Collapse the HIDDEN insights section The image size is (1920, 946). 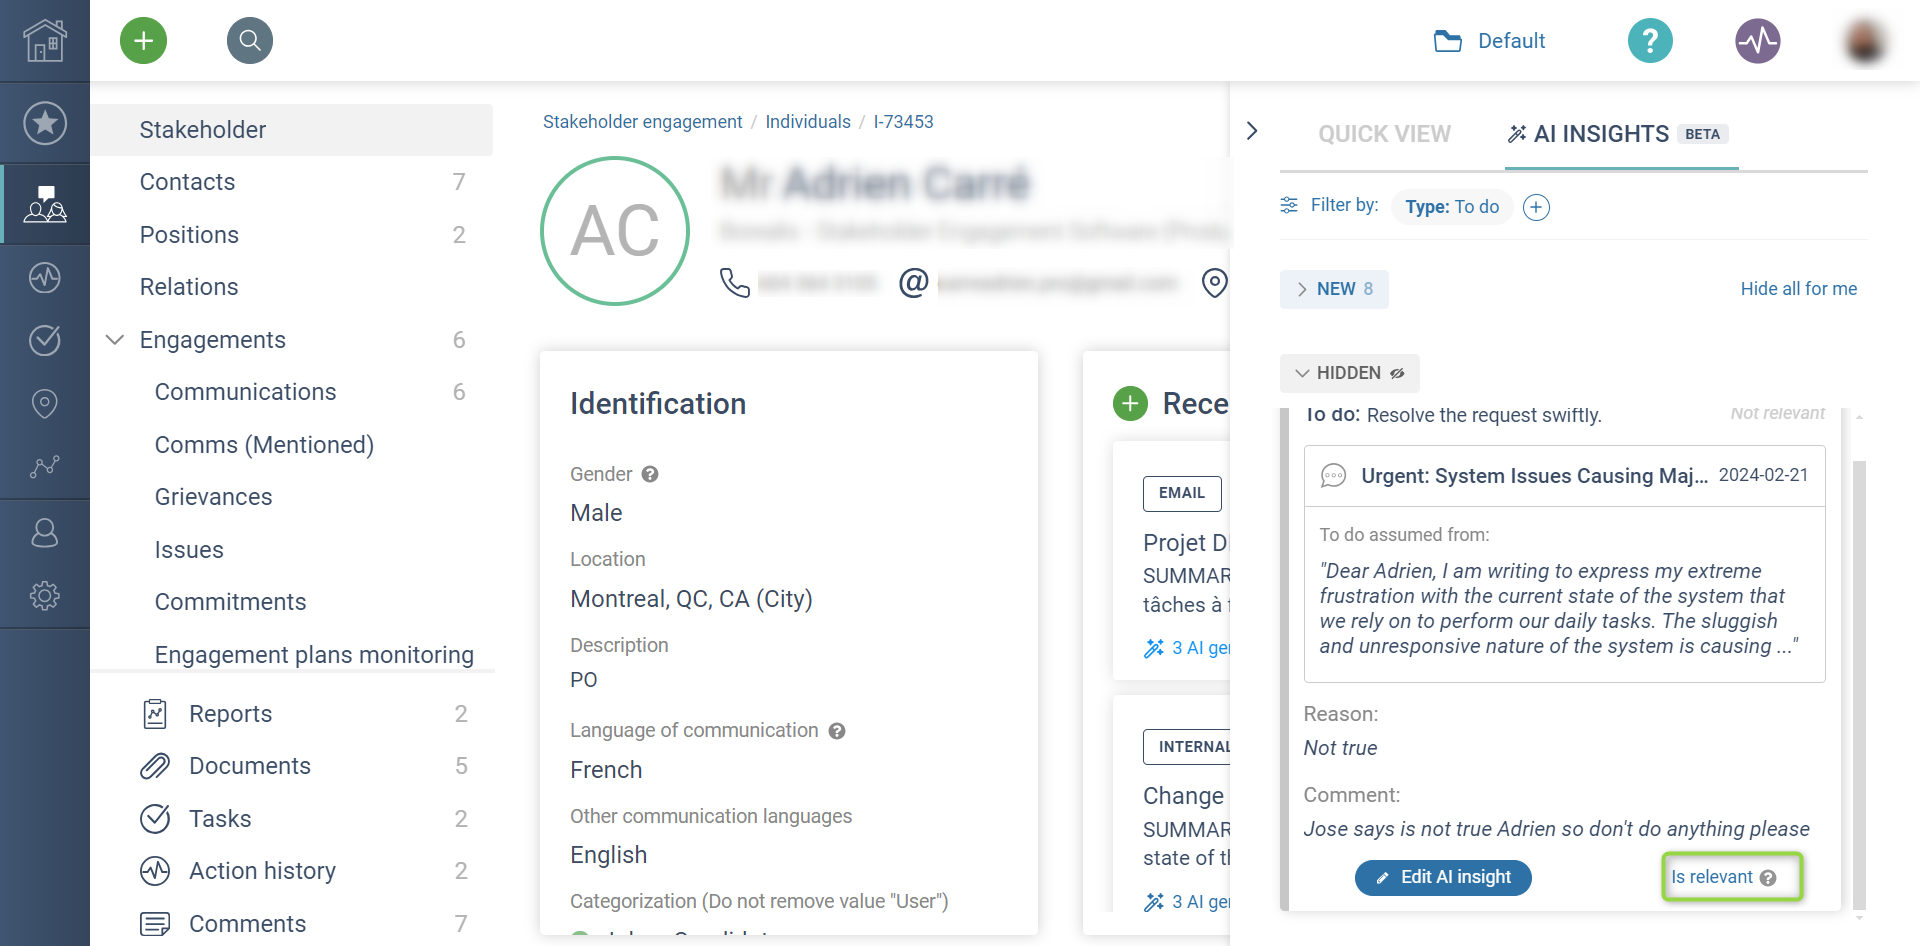(1349, 373)
